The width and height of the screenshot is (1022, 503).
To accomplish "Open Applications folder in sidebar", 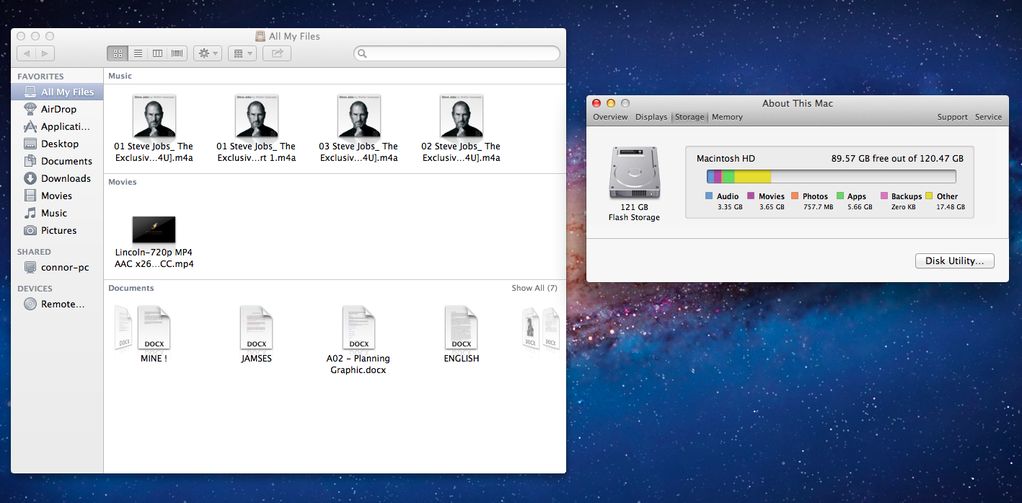I will click(x=57, y=126).
